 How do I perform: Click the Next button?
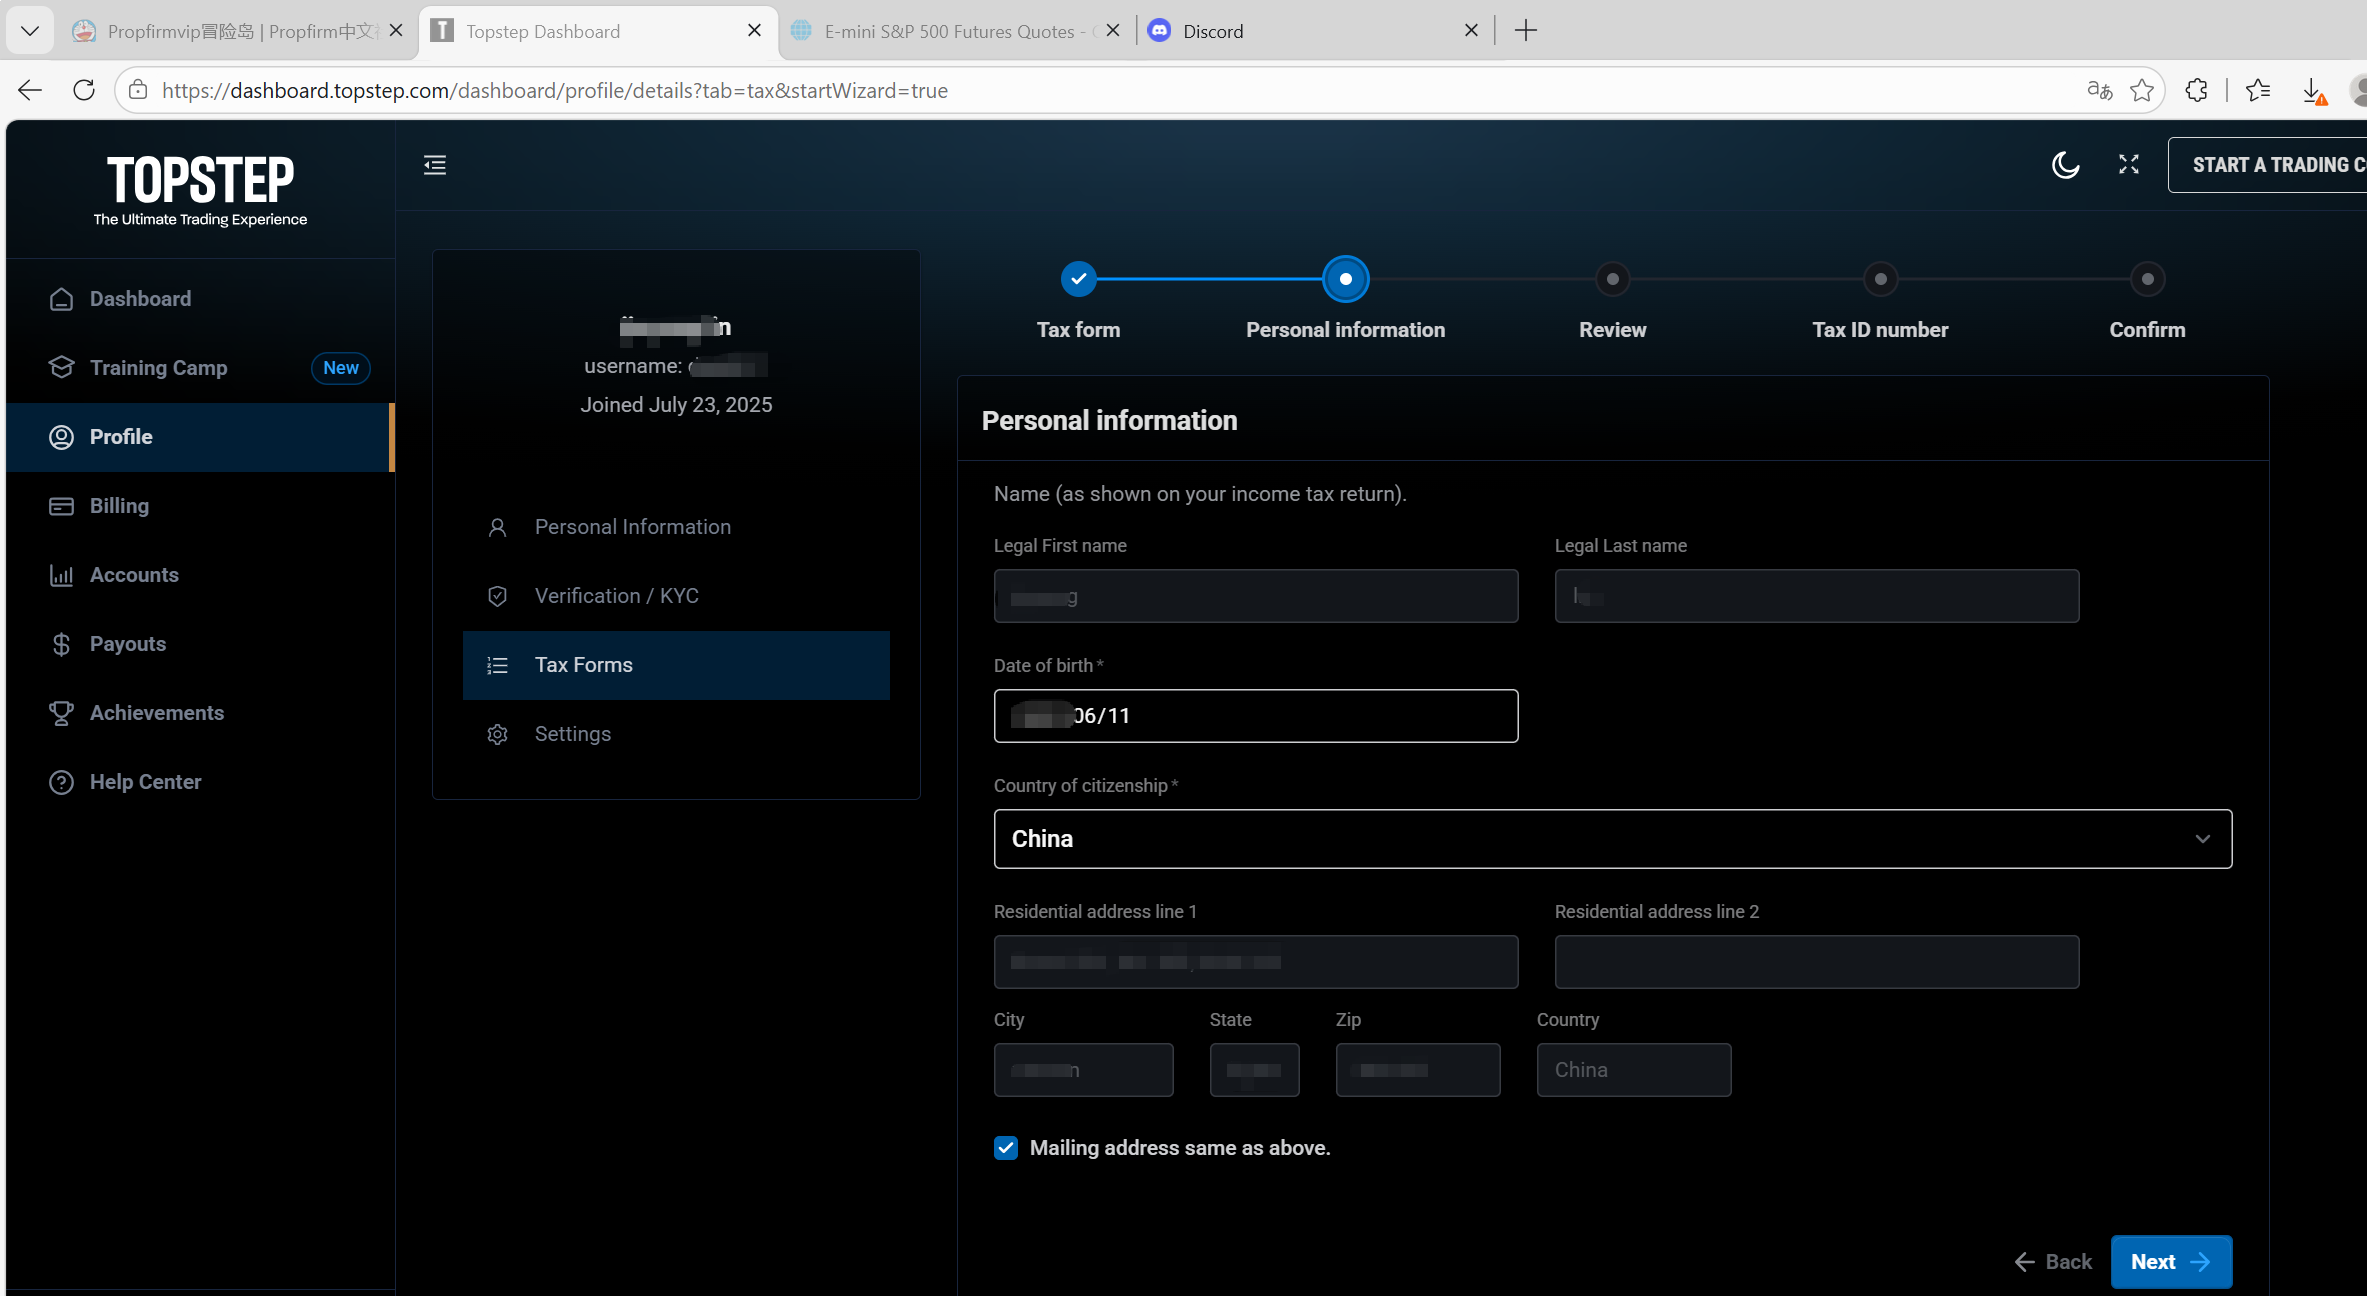tap(2171, 1262)
